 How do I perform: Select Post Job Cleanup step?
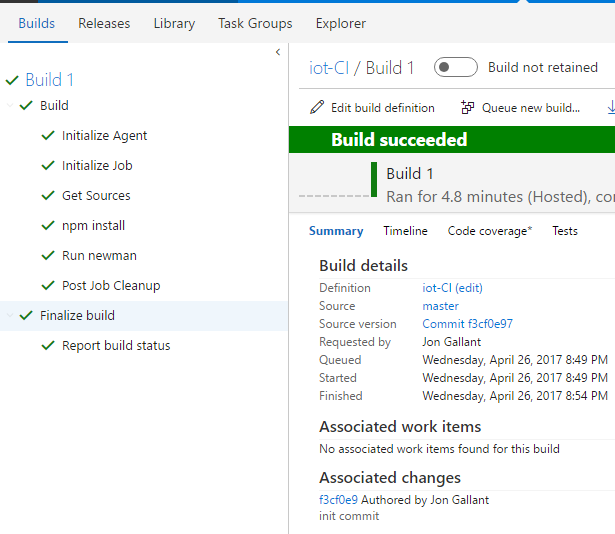[110, 286]
